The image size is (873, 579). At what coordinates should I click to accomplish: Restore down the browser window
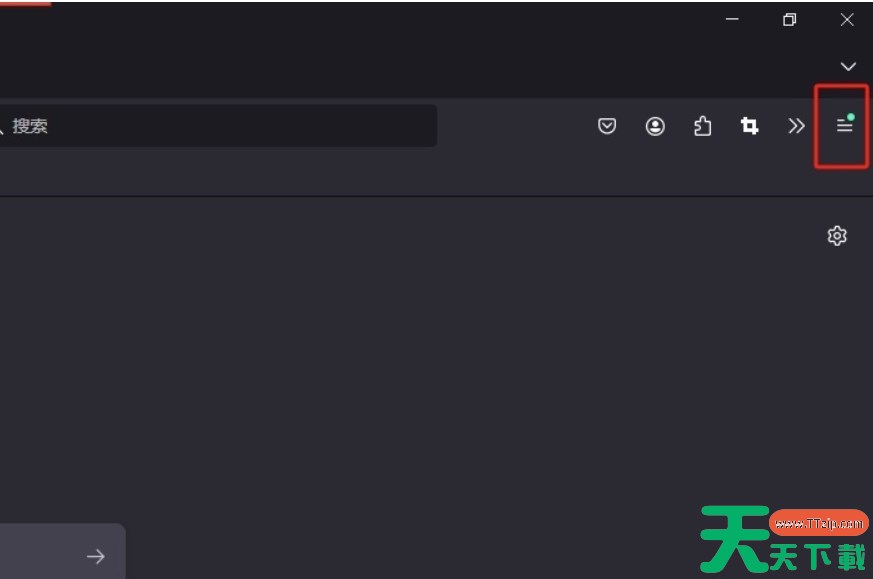pos(790,20)
